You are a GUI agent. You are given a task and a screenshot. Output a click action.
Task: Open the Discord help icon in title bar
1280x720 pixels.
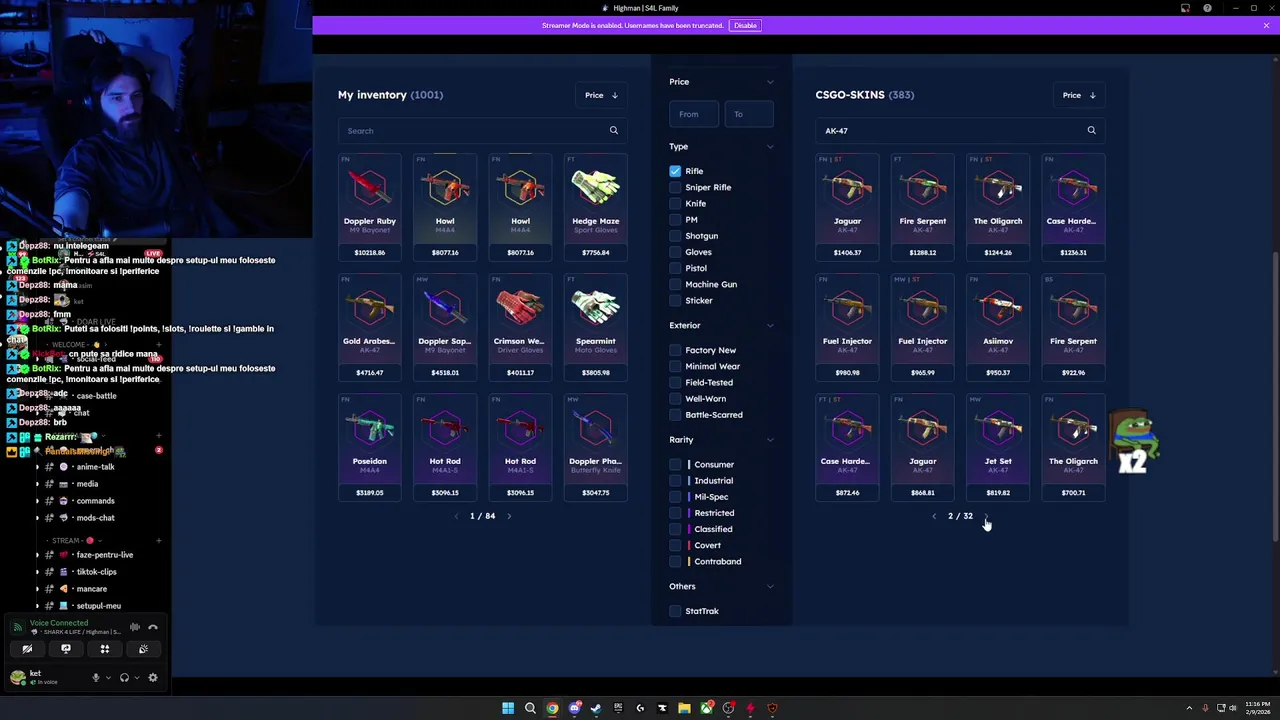point(1207,8)
